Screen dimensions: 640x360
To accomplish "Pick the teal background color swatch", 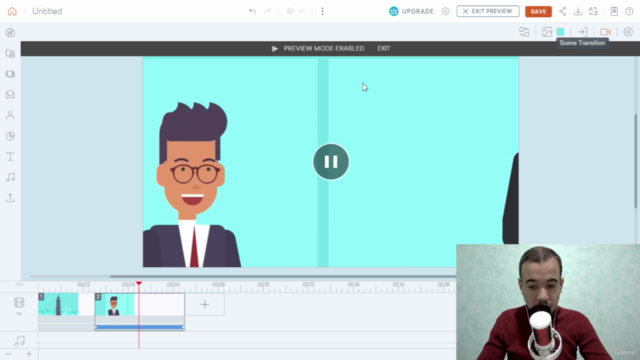I will pos(560,32).
